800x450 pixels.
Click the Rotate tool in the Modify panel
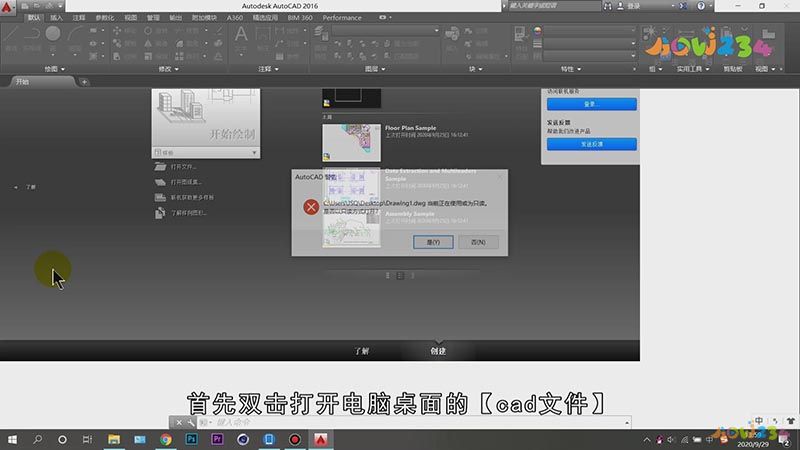pos(155,31)
